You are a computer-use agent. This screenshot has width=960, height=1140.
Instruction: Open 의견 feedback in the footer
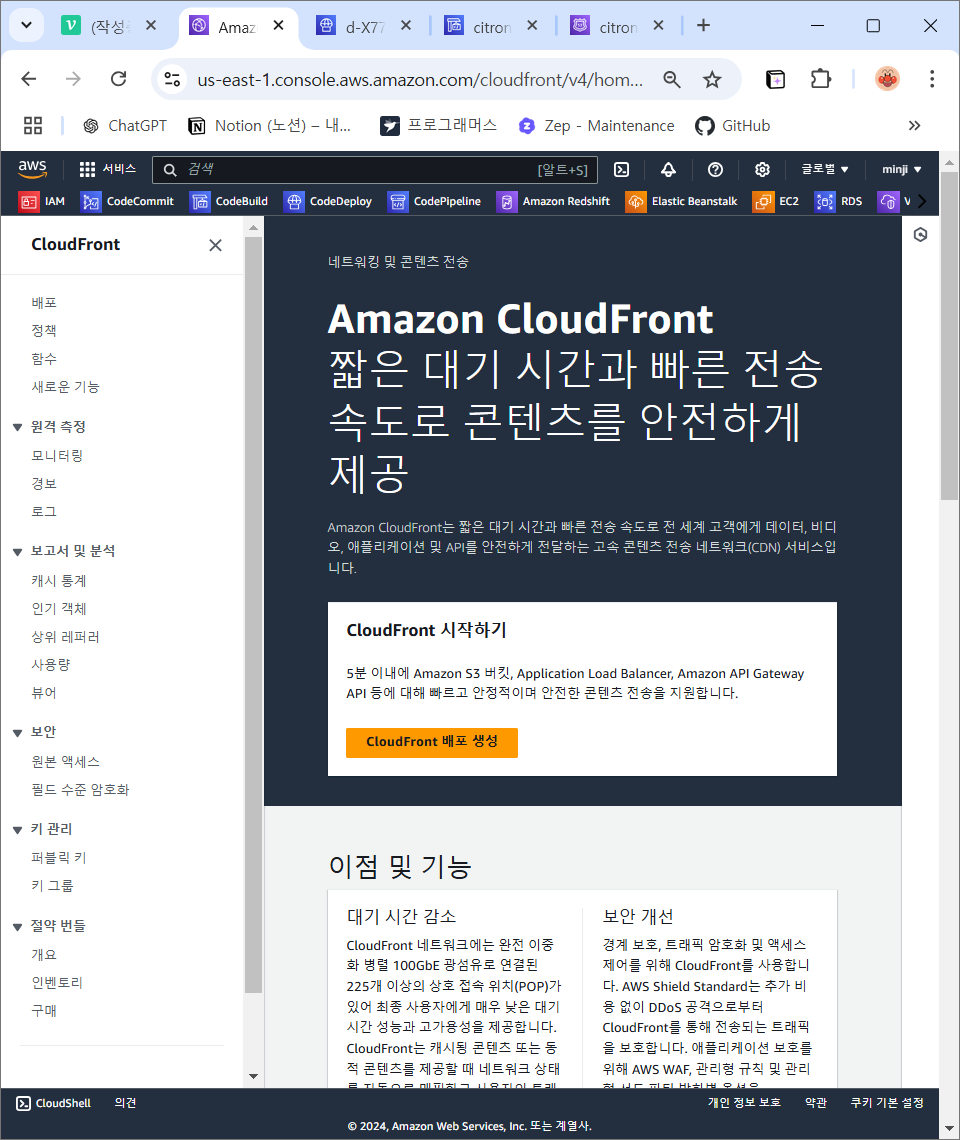point(125,1103)
